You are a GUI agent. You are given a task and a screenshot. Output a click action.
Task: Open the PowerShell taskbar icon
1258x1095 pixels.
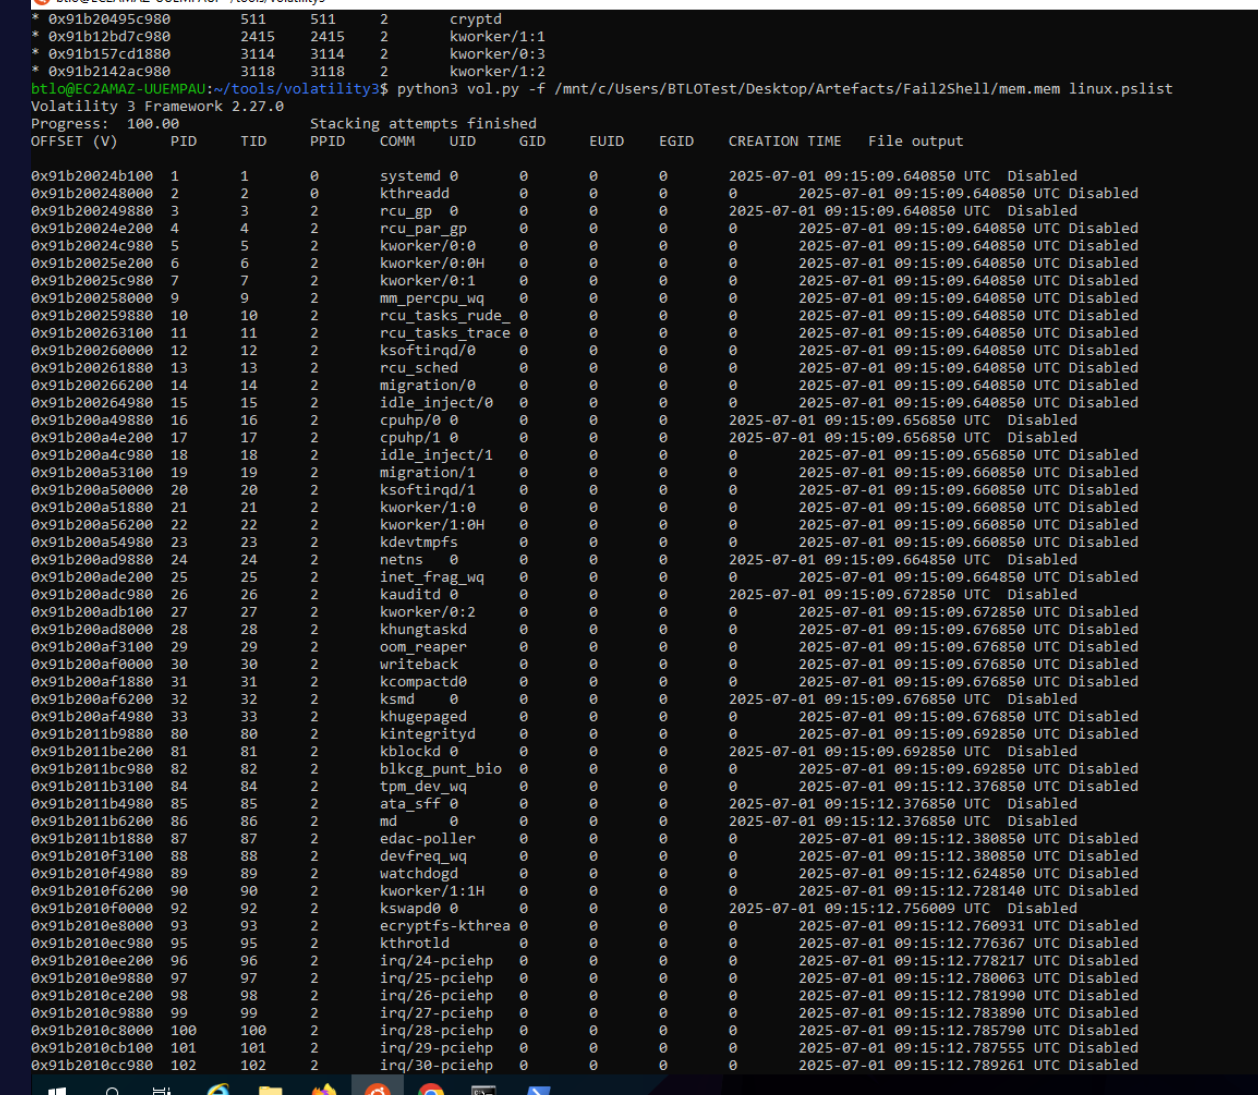[538, 1090]
